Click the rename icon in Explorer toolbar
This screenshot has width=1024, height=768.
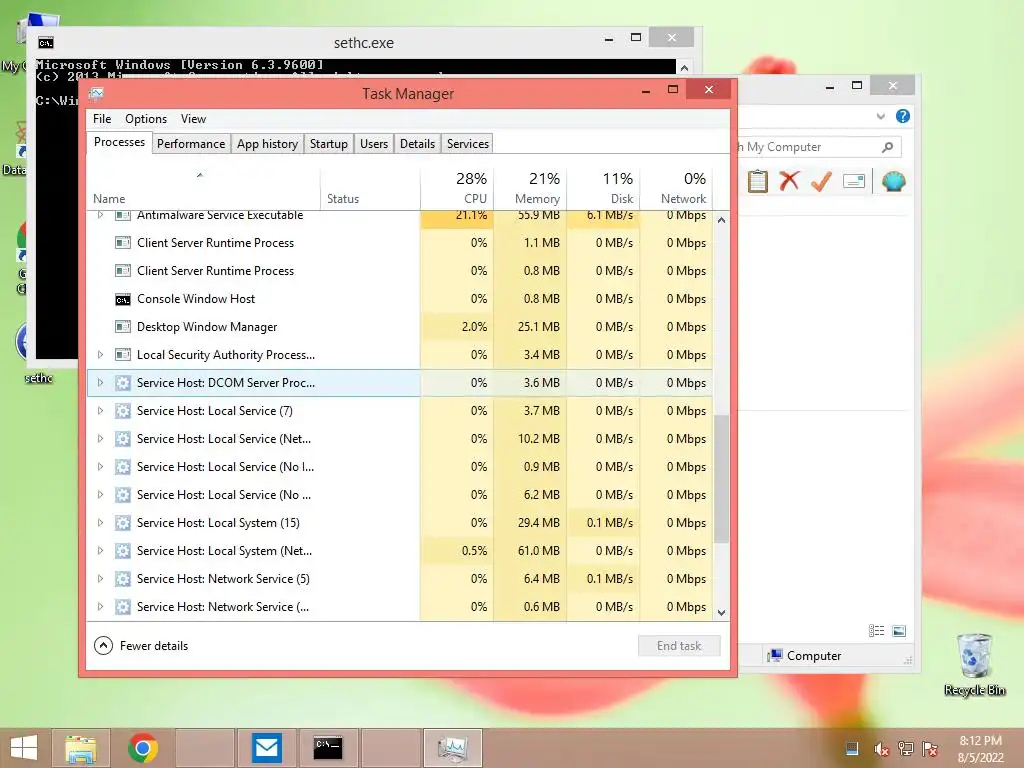tap(854, 181)
